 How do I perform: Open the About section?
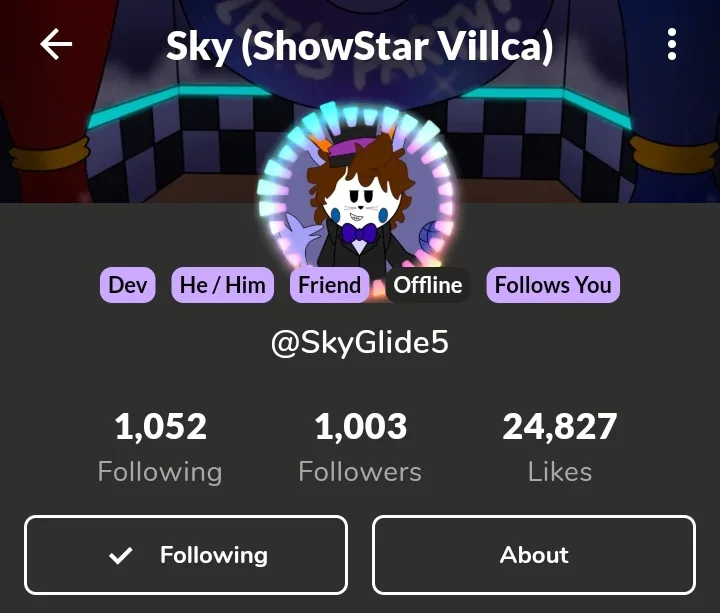tap(534, 555)
